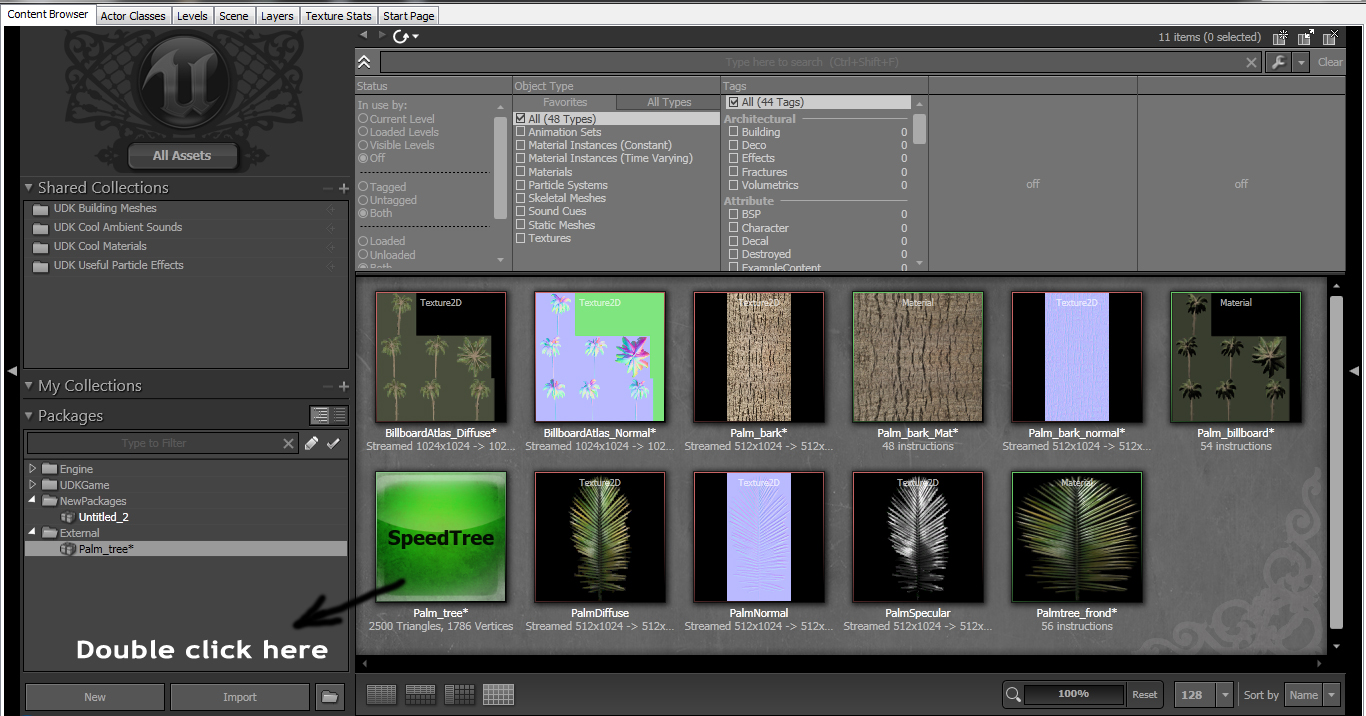Expand the Engine package folder
Screen dimensions: 1366x716
click(32, 468)
